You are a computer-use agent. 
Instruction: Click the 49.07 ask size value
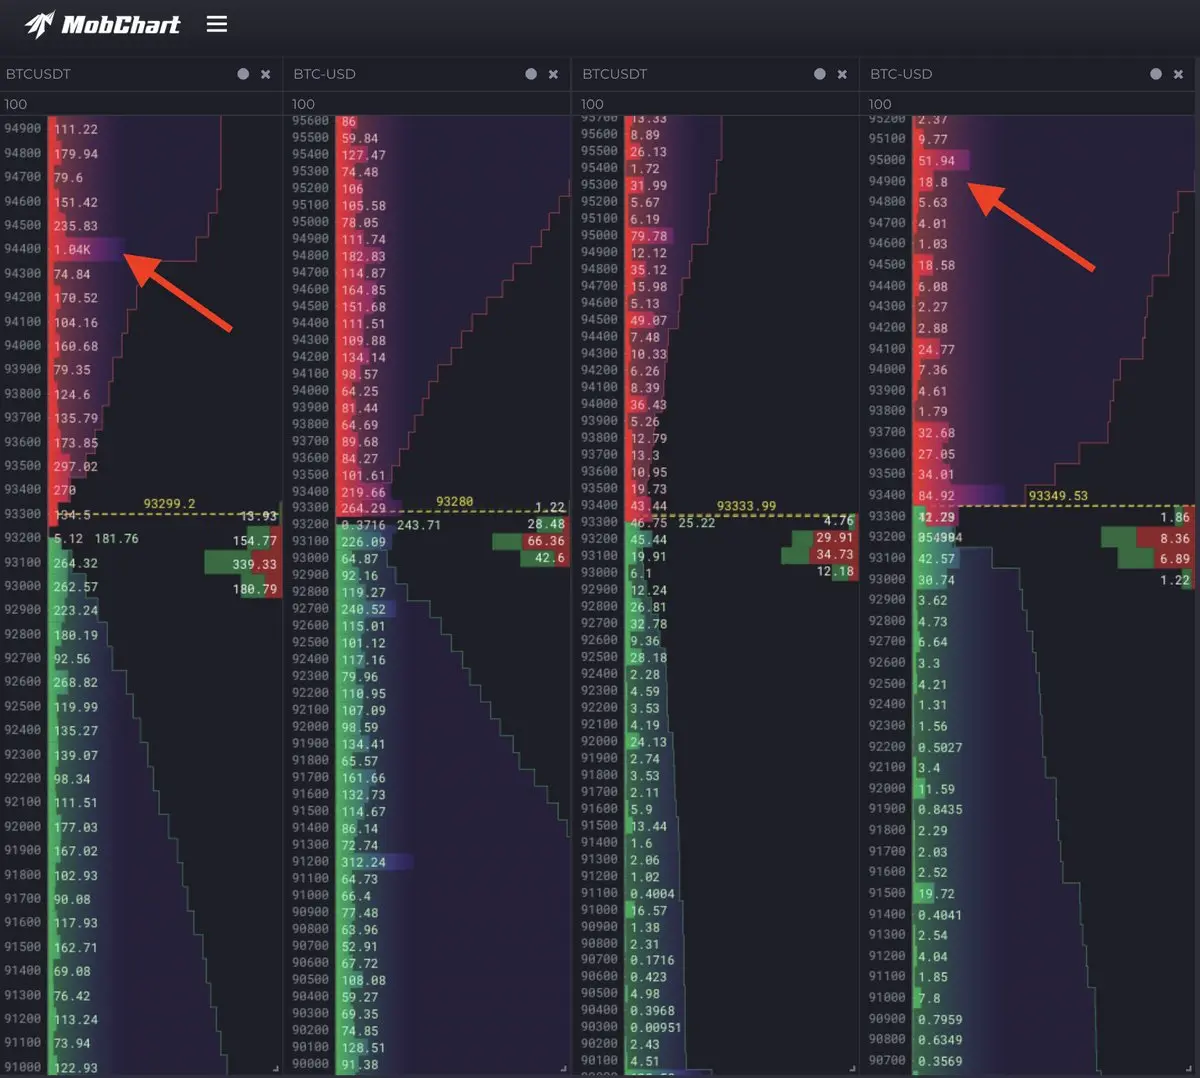click(648, 321)
